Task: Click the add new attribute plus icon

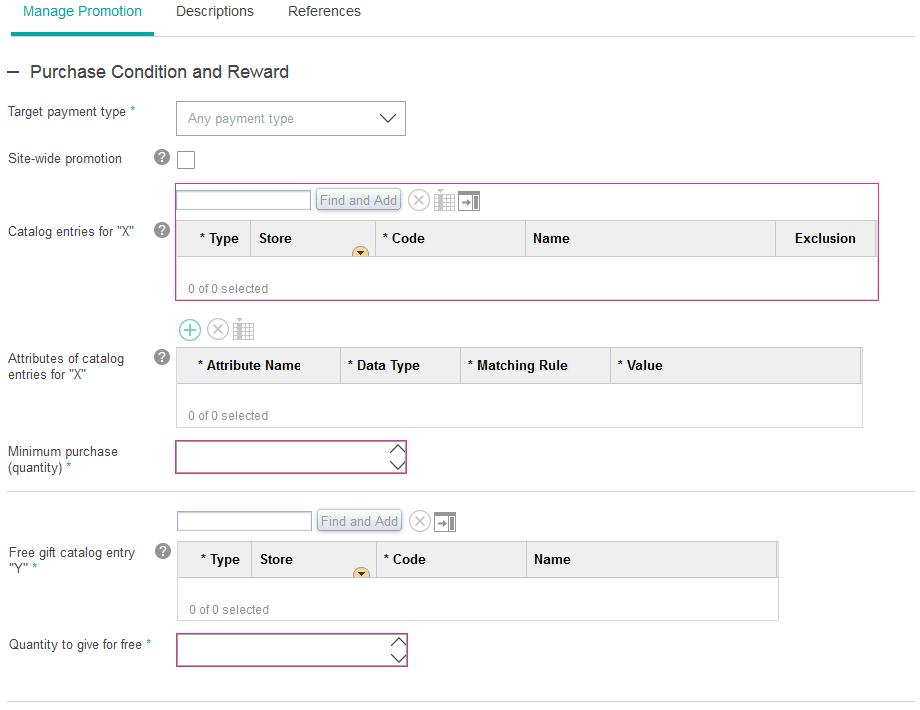Action: [x=190, y=330]
